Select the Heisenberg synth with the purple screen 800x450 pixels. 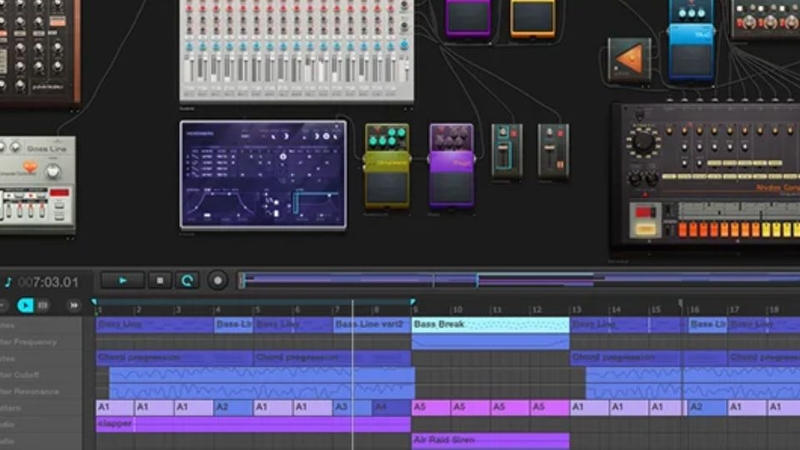[x=263, y=175]
